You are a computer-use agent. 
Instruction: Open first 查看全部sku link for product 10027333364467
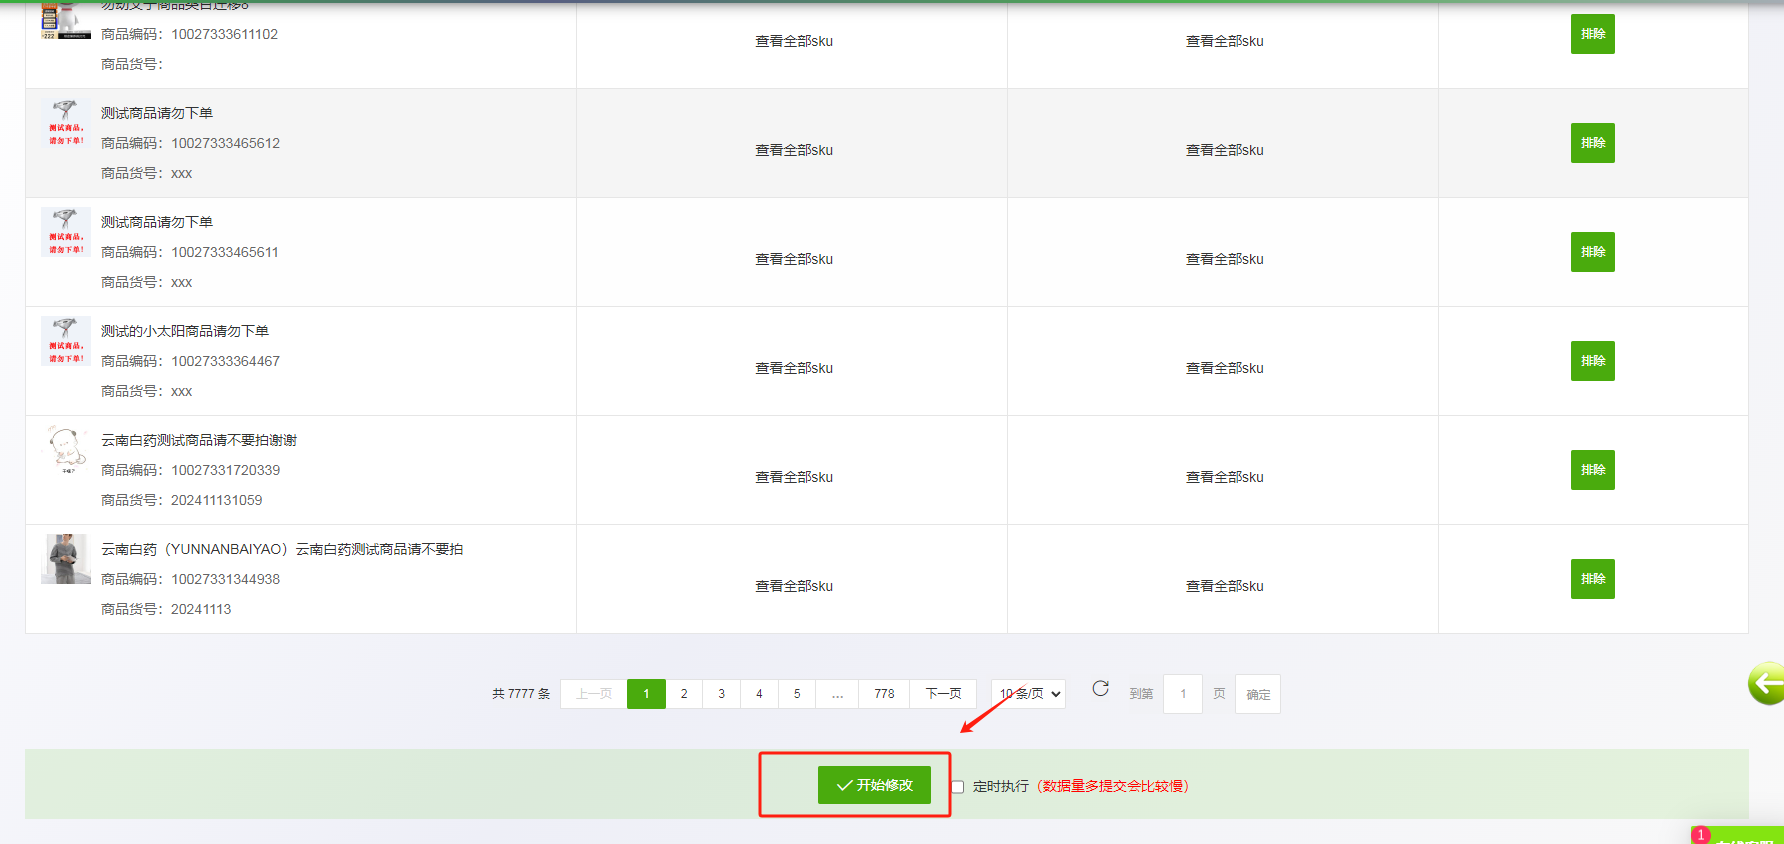(x=793, y=368)
